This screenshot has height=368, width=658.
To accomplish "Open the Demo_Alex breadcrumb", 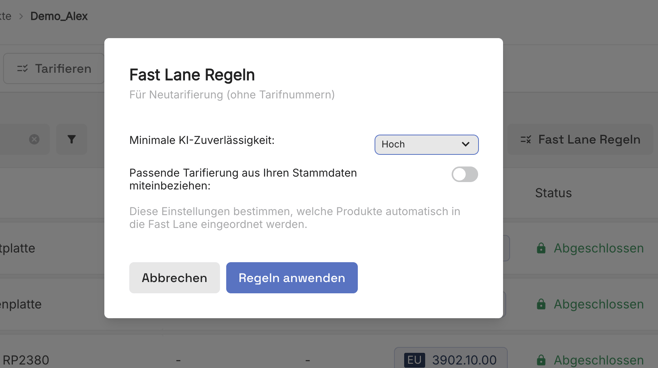I will (59, 16).
